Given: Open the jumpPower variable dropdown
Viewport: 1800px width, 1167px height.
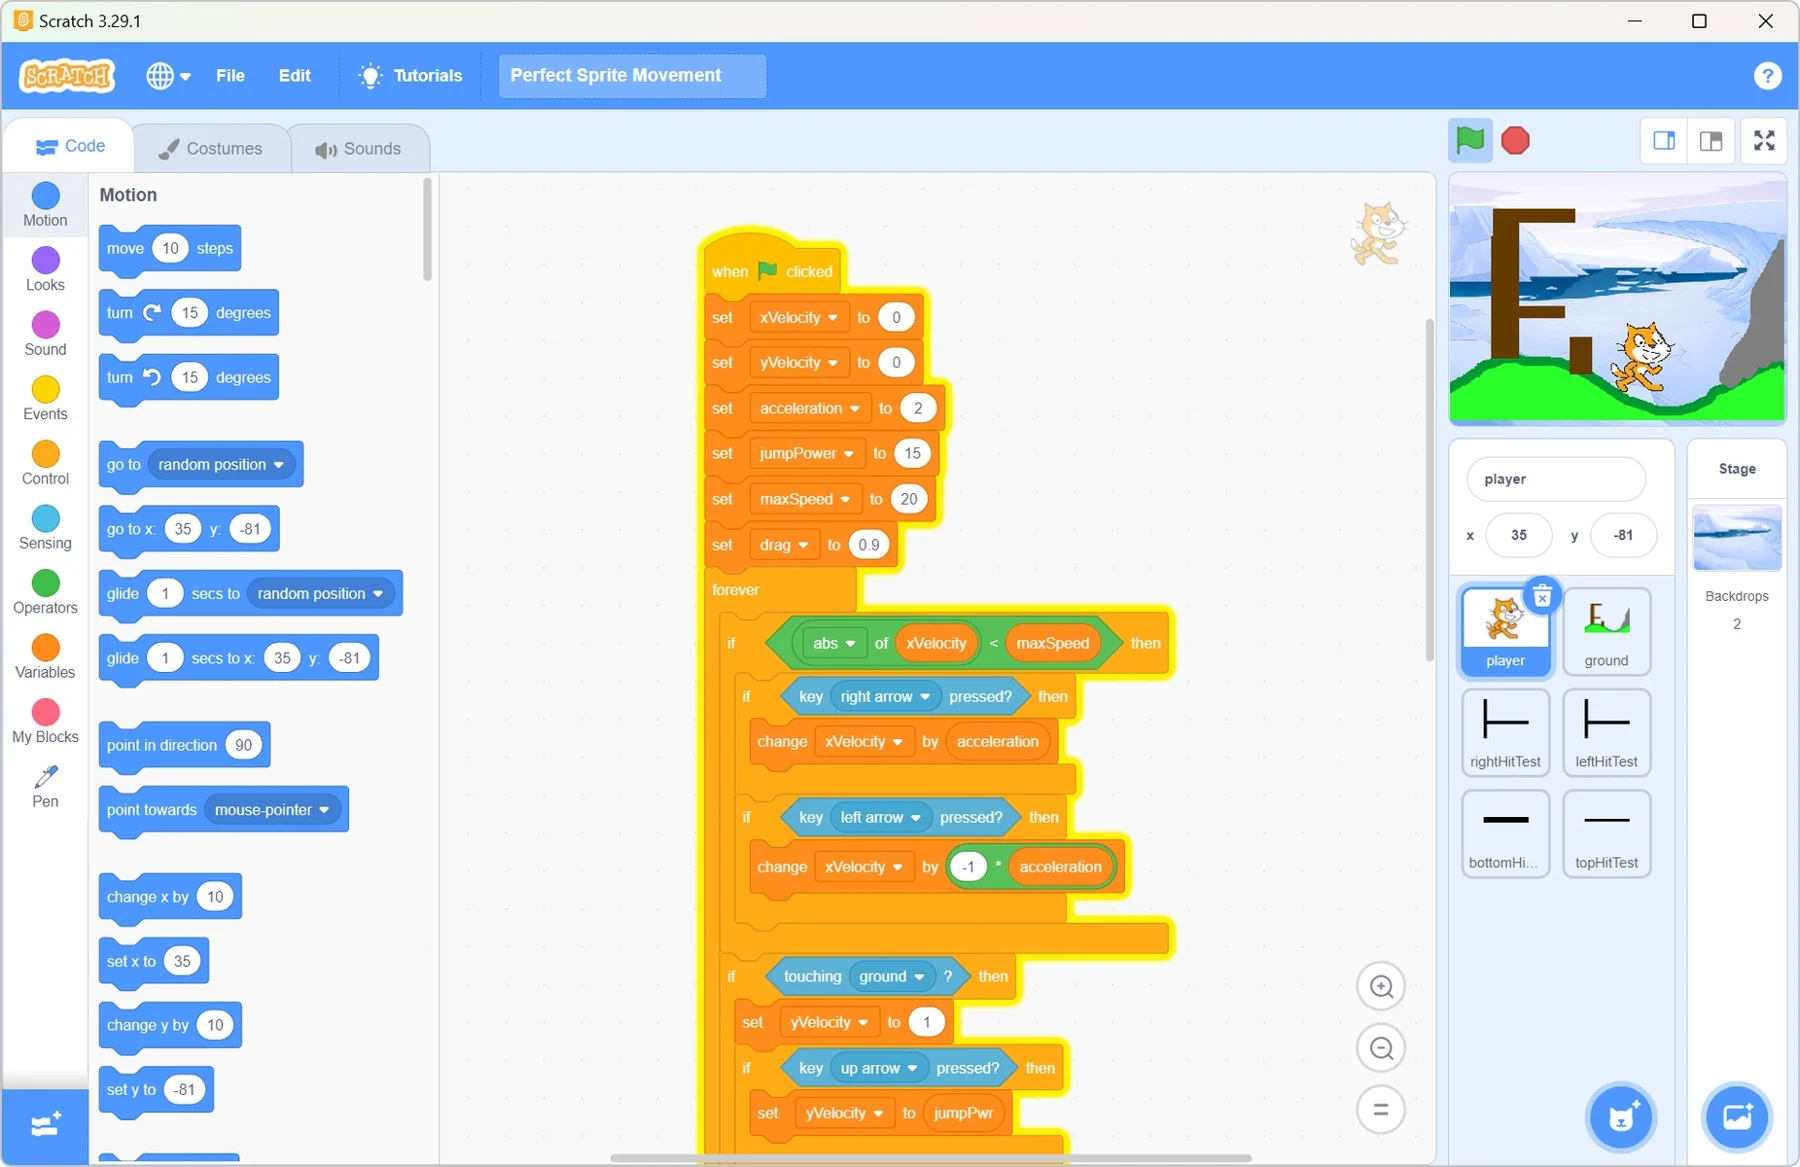Looking at the screenshot, I should [x=806, y=454].
